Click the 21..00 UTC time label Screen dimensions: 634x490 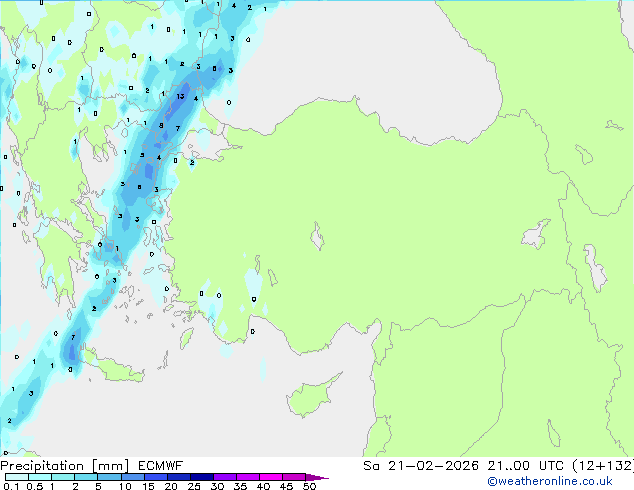click(525, 466)
